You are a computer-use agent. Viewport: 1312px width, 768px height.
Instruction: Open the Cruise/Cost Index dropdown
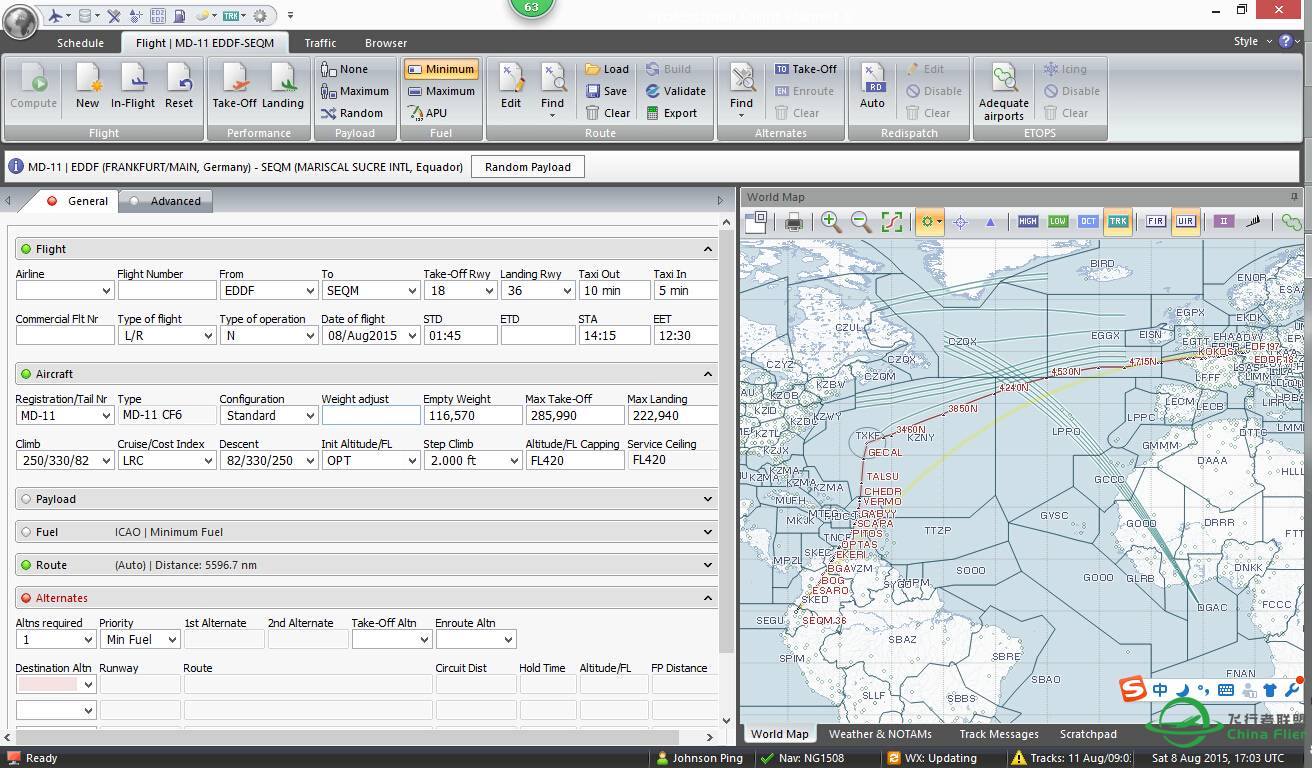208,461
